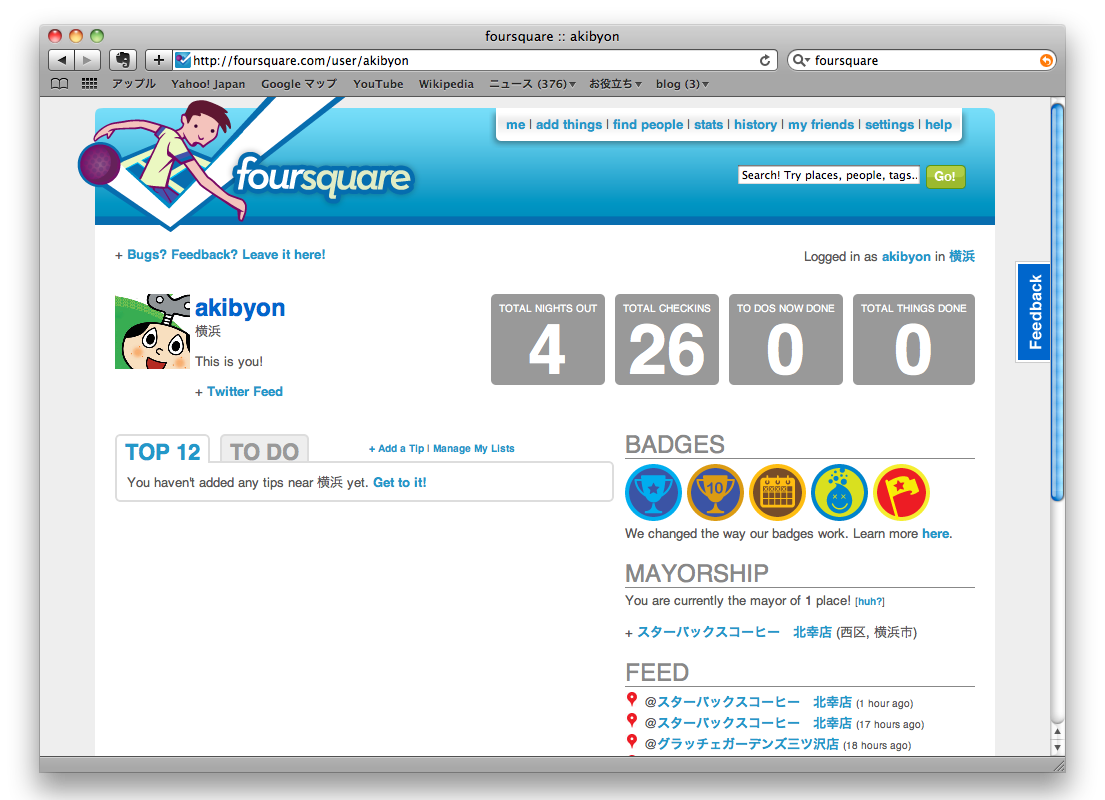This screenshot has width=1105, height=800.
Task: Click the foursquare logo in the header
Action: click(323, 176)
